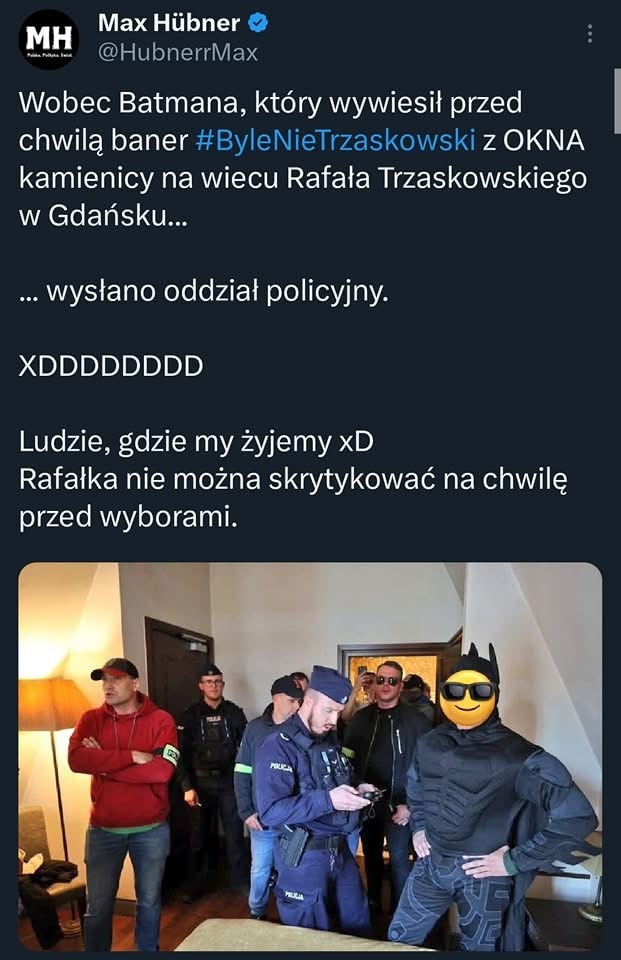Click the blue verified badge
This screenshot has width=621, height=960.
tap(258, 23)
